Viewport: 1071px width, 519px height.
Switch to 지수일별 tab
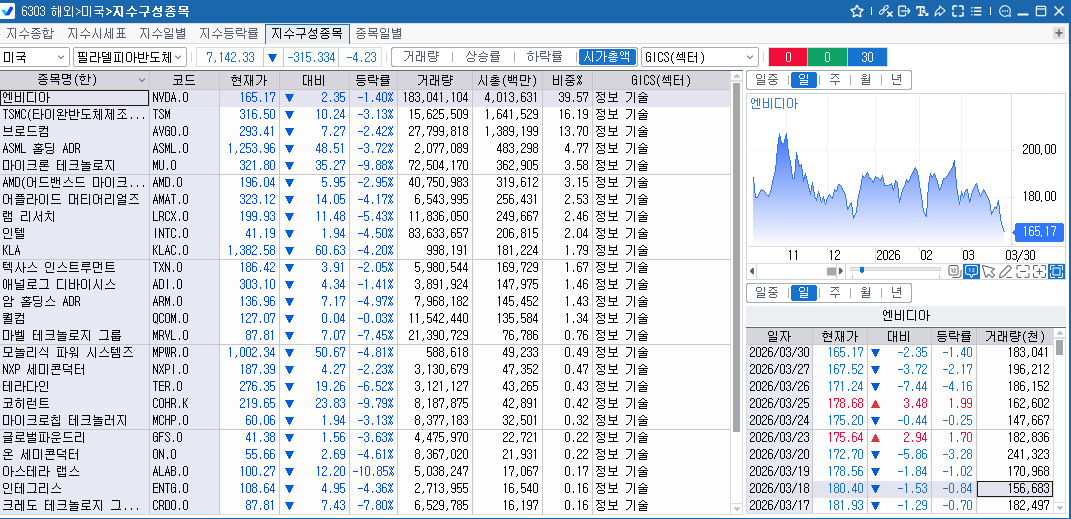click(x=164, y=33)
